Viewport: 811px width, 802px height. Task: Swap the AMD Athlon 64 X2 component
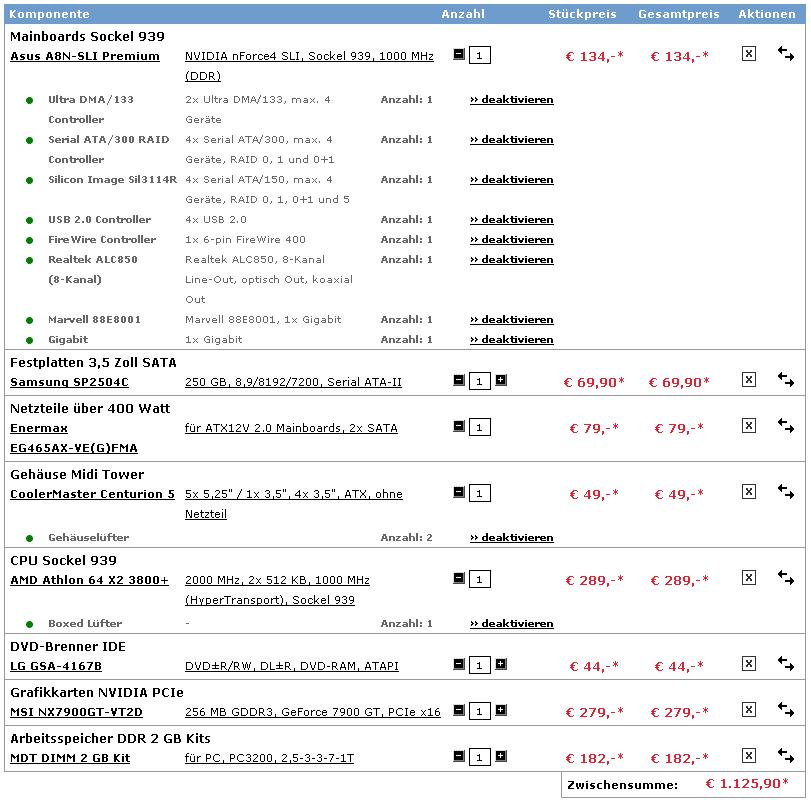[786, 578]
